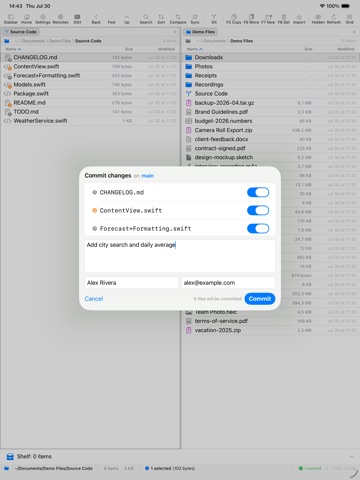
Task: Select Camera Roll Export.zip in right pane
Action: [271, 130]
